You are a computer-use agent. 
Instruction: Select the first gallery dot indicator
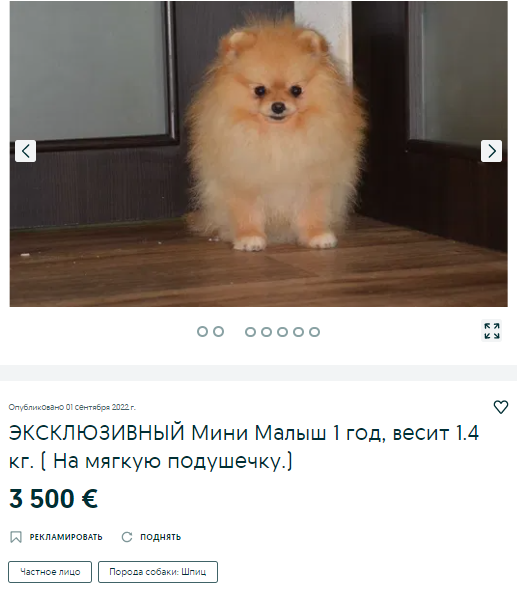pyautogui.click(x=202, y=332)
